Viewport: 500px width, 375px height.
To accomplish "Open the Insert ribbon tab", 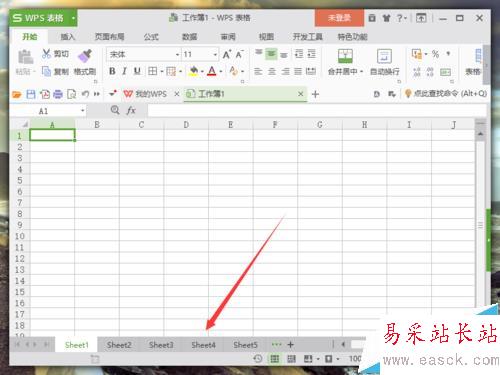I will coord(67,37).
